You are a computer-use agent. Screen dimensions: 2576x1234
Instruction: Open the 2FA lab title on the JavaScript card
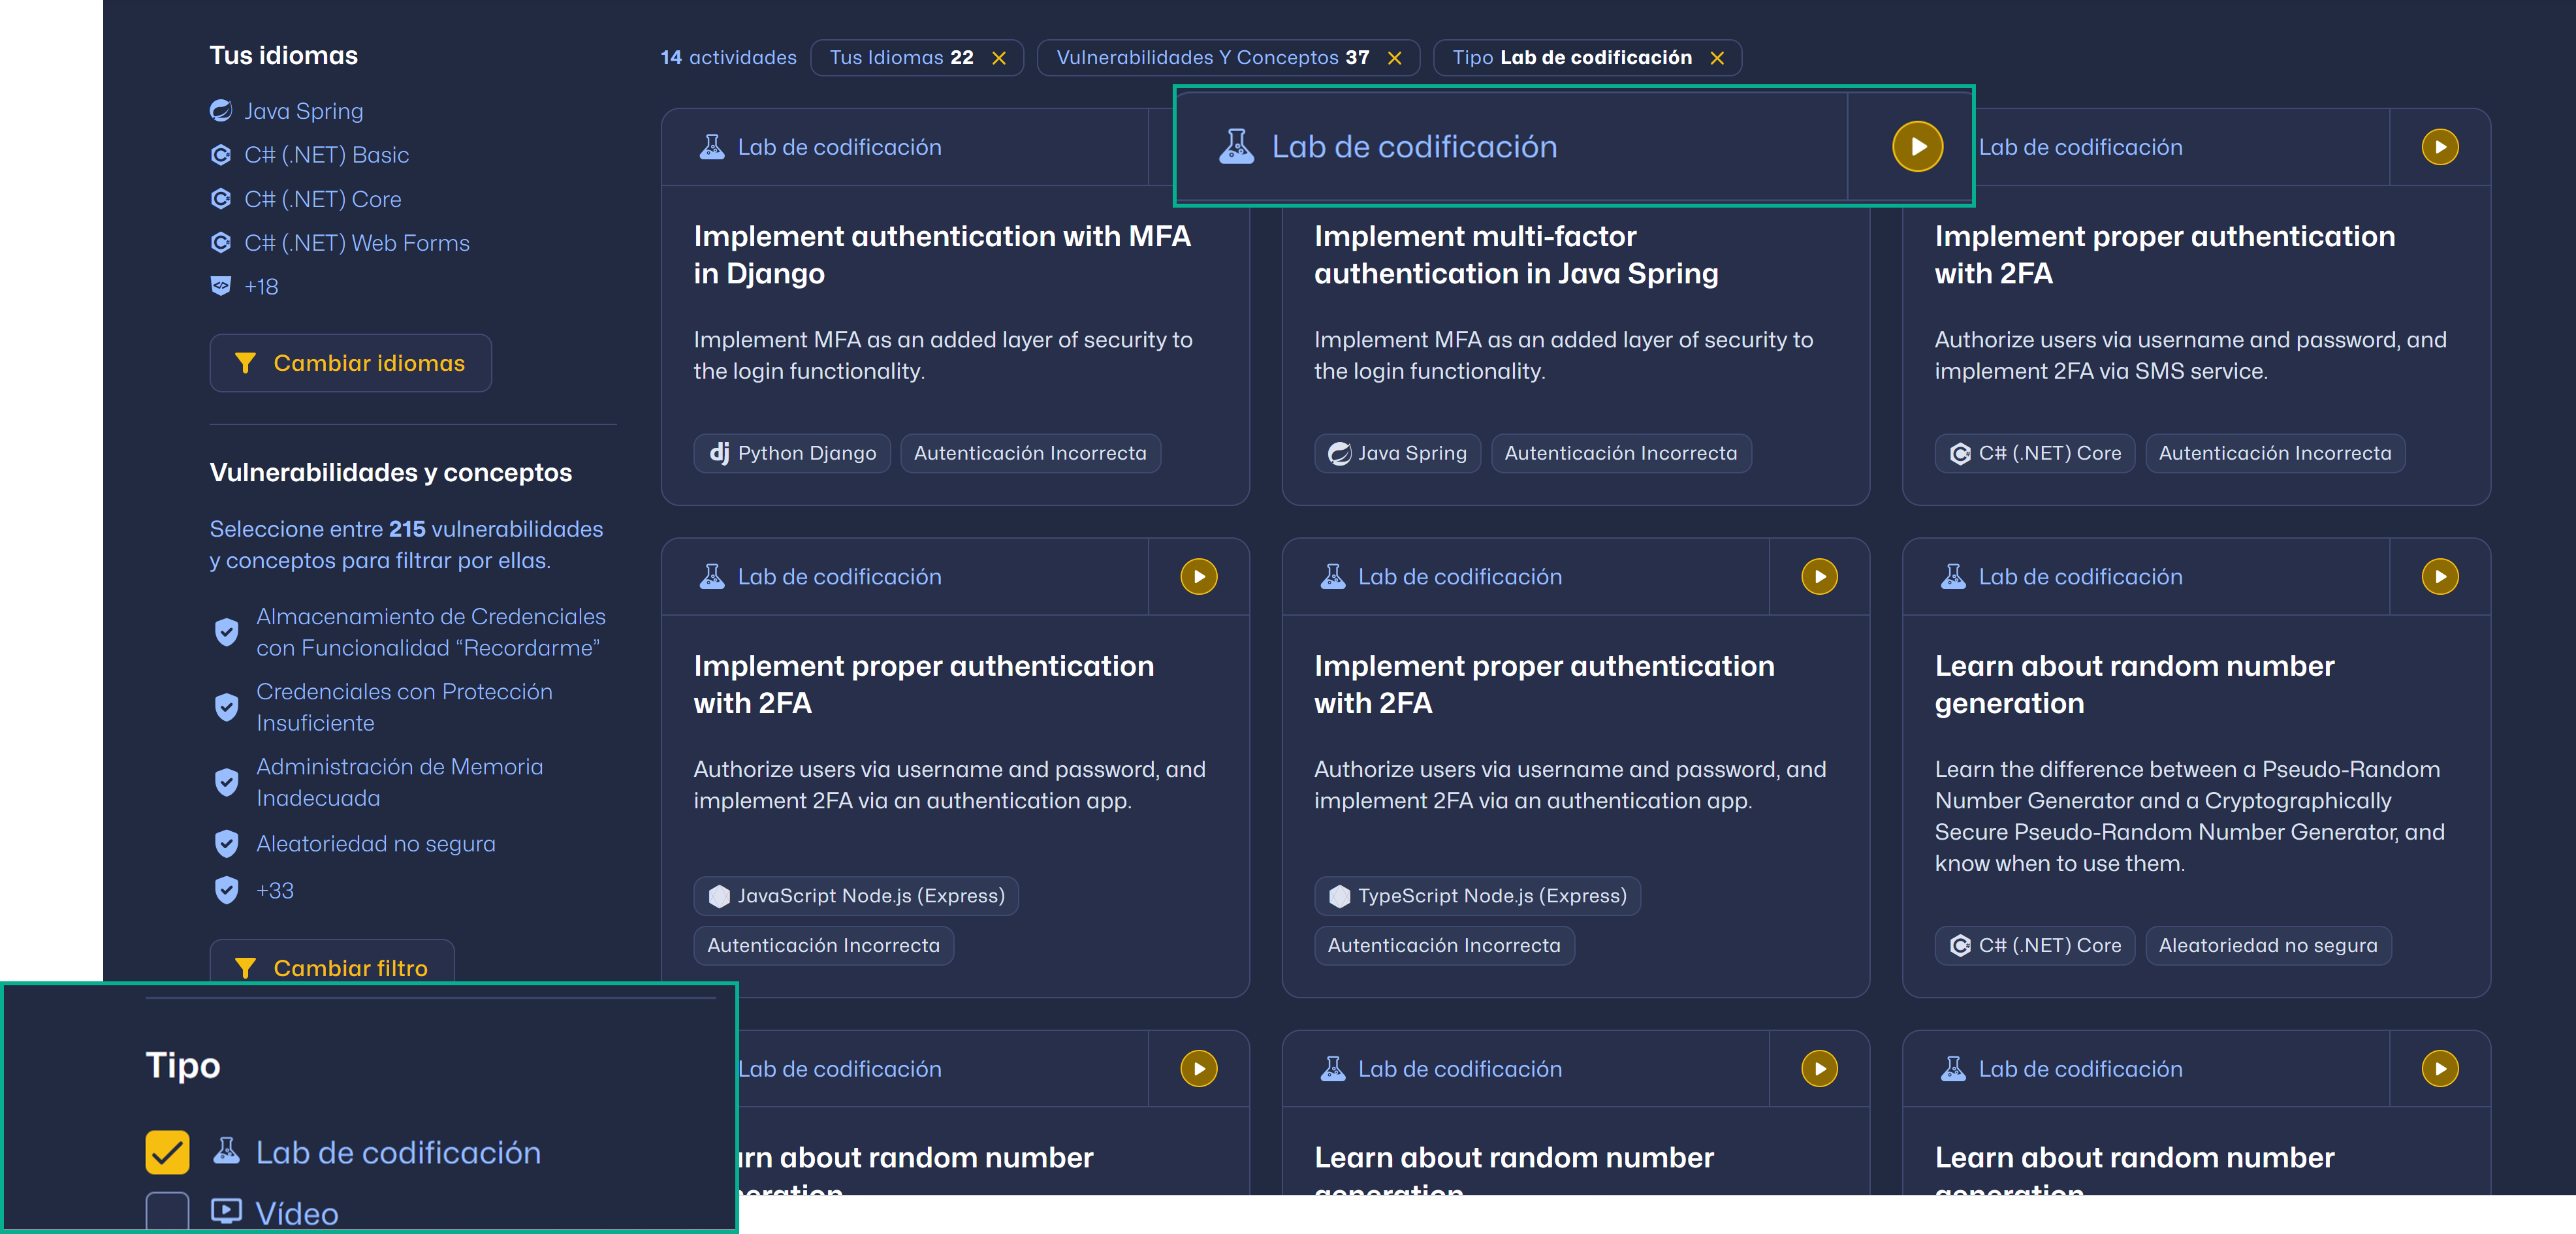point(923,685)
